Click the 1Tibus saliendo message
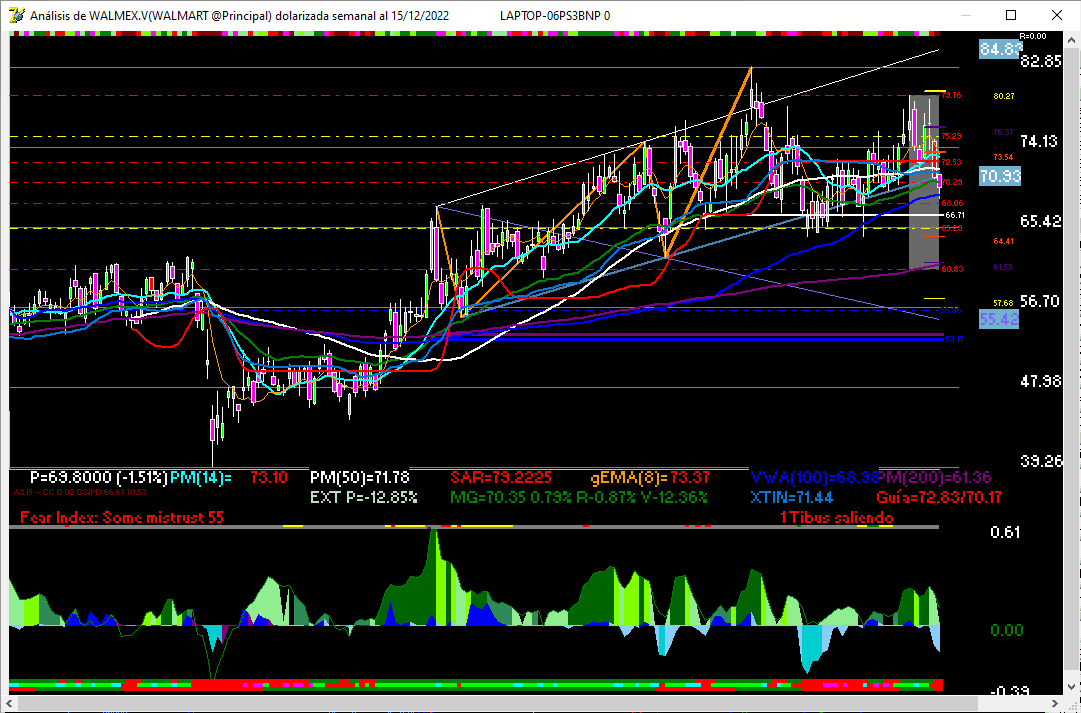 pyautogui.click(x=836, y=517)
